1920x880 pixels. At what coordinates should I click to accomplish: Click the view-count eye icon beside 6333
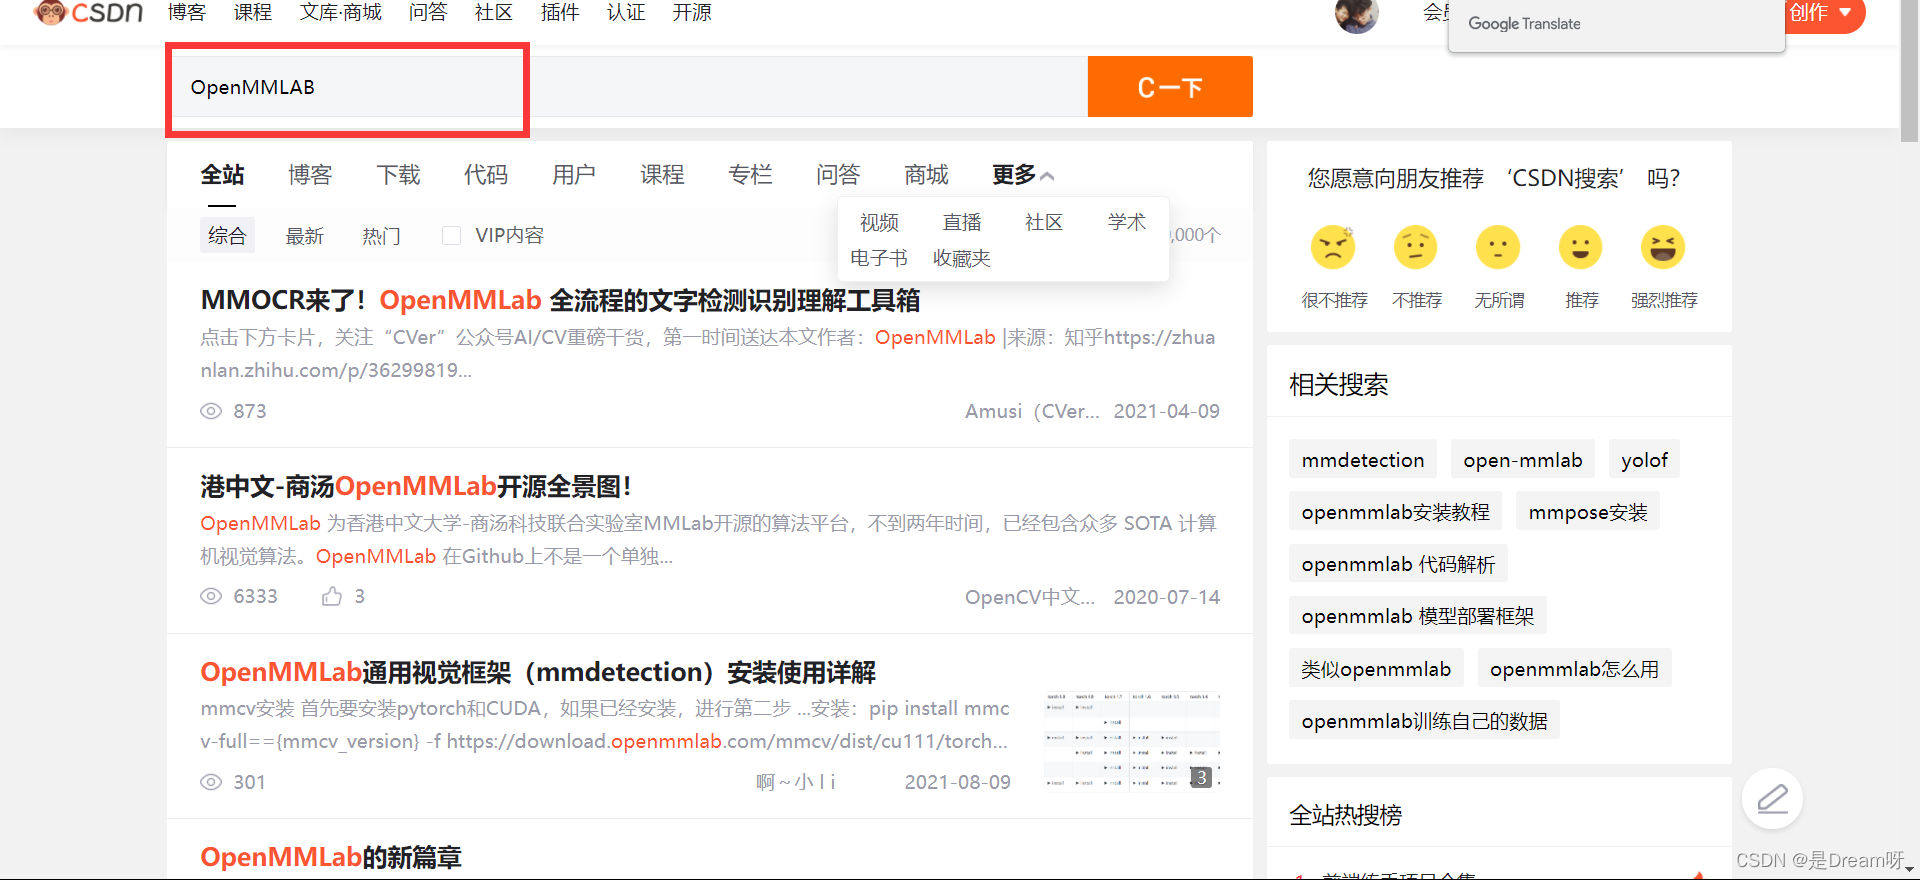coord(211,596)
